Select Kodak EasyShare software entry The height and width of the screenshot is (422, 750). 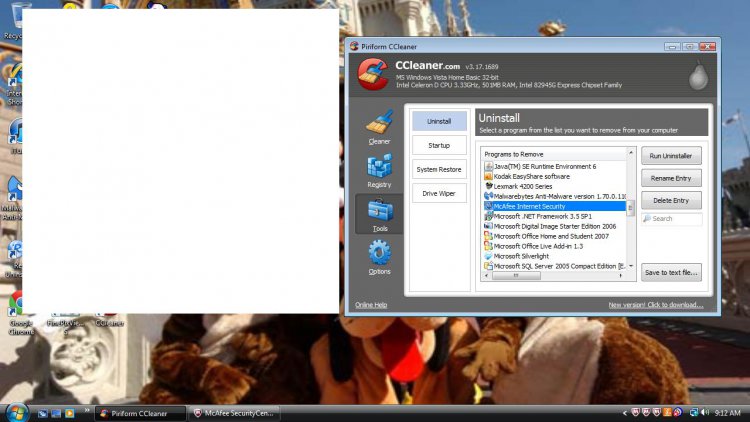(x=554, y=177)
